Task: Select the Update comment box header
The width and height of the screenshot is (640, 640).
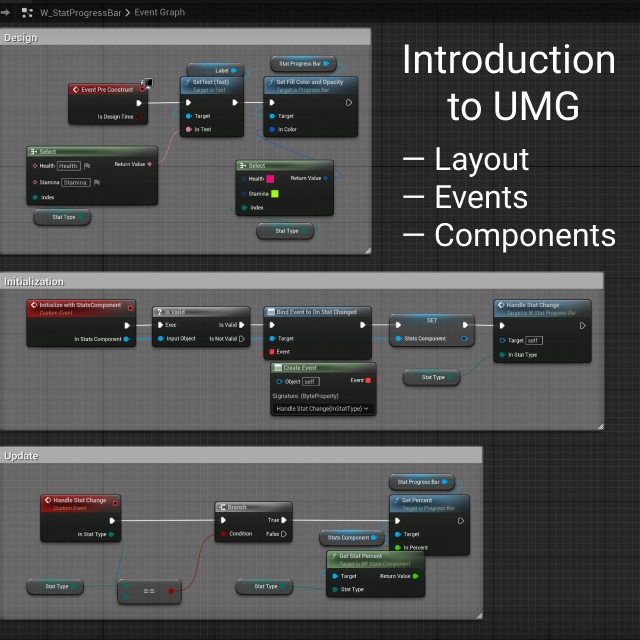Action: [x=241, y=456]
